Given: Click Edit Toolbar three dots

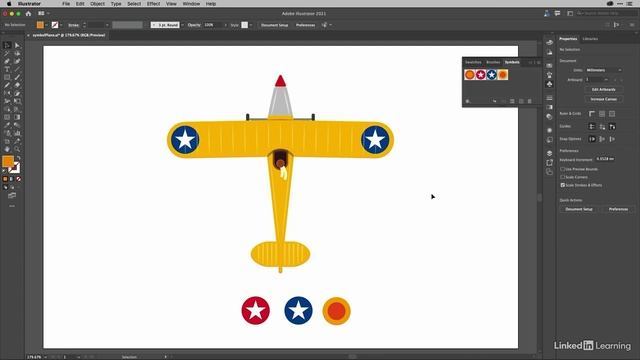Looking at the screenshot, I should click(12, 206).
